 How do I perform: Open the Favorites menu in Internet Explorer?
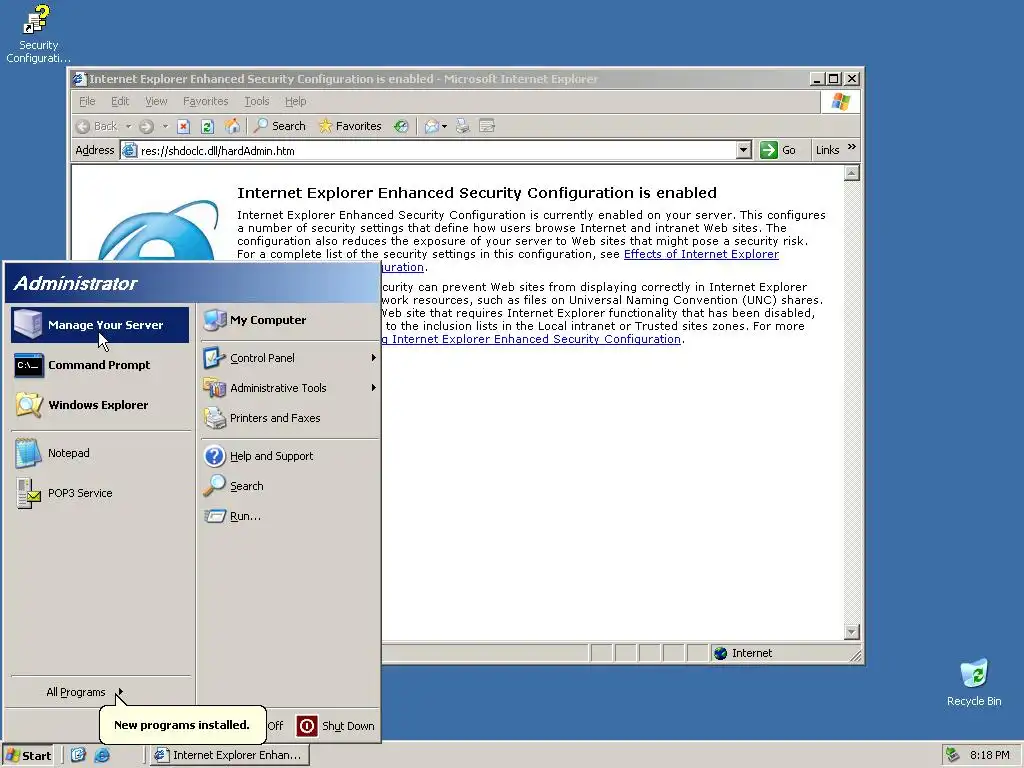206,101
